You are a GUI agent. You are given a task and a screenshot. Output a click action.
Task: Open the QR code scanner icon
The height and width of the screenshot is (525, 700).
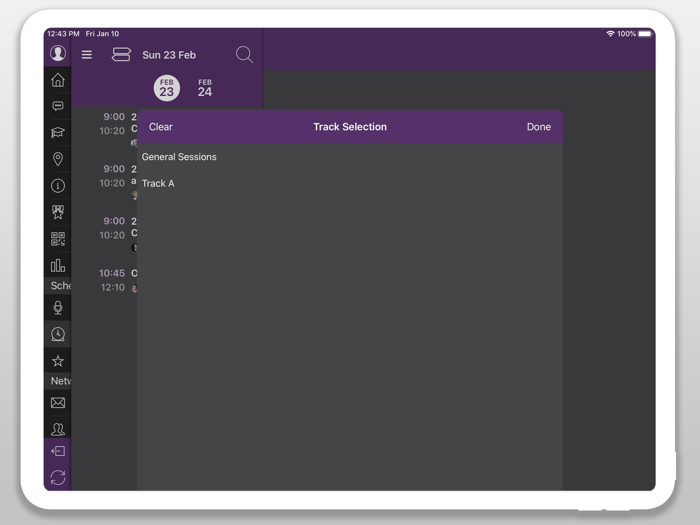[58, 239]
